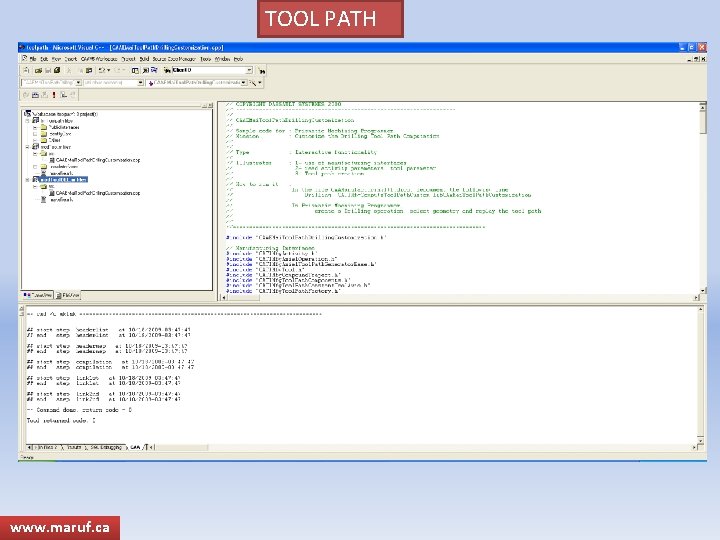Image resolution: width=720 pixels, height=540 pixels.
Task: Open the Build menu
Action: click(x=144, y=59)
